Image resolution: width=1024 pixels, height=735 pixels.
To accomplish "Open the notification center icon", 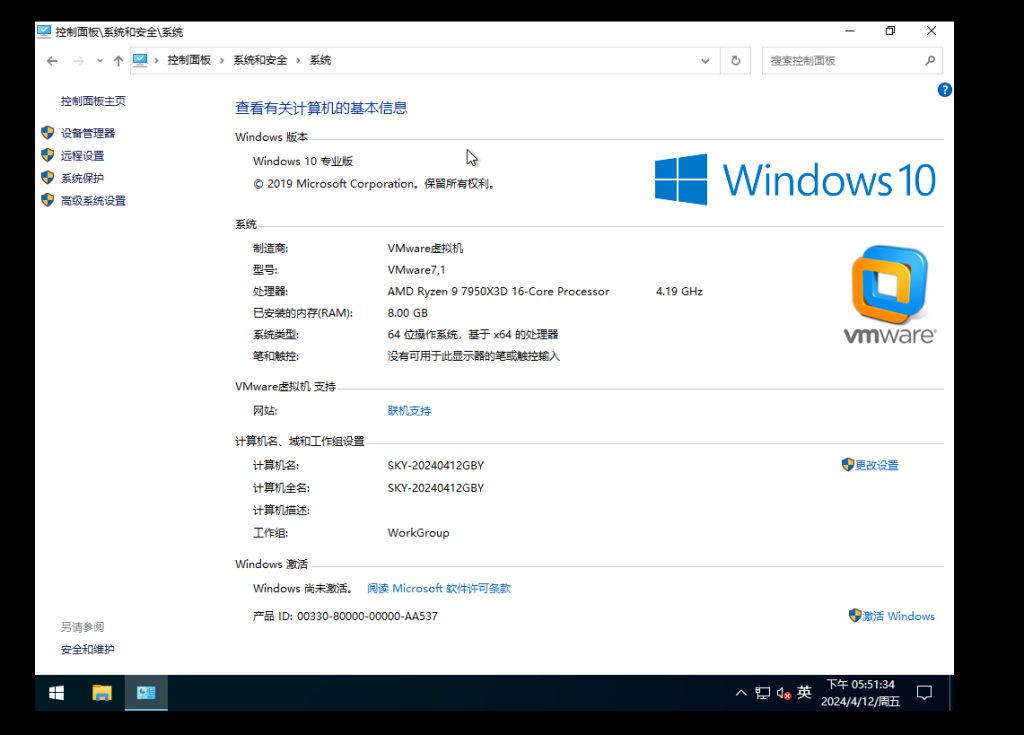I will click(x=925, y=692).
